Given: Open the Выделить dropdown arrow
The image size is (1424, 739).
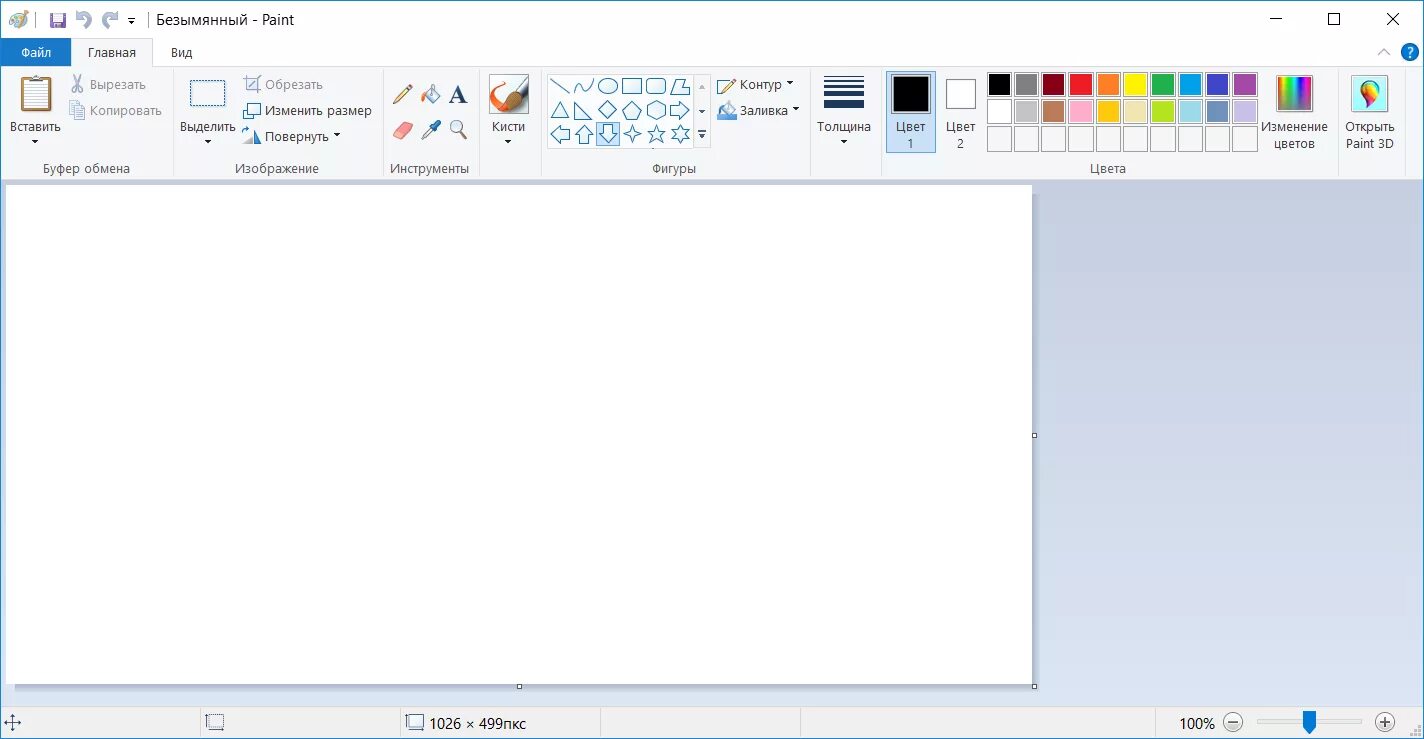Looking at the screenshot, I should 208,142.
